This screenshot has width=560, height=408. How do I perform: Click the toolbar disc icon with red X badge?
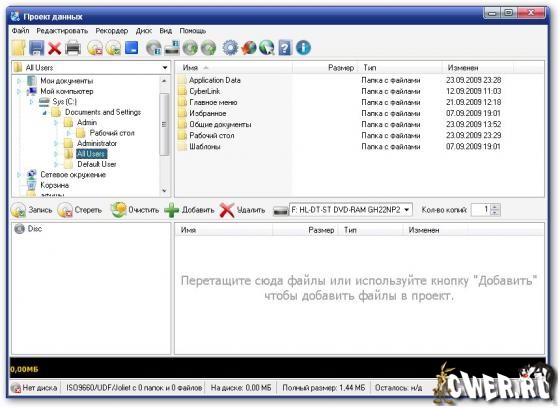pos(95,48)
